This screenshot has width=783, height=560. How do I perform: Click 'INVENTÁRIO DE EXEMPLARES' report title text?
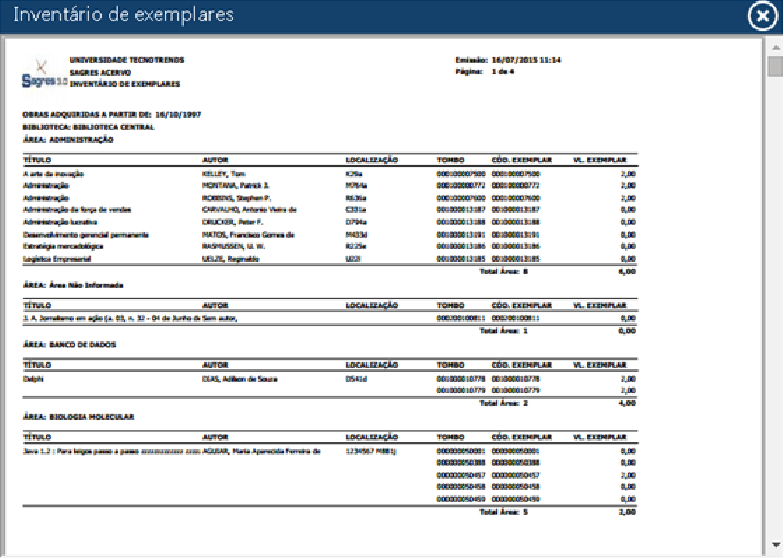(x=125, y=84)
